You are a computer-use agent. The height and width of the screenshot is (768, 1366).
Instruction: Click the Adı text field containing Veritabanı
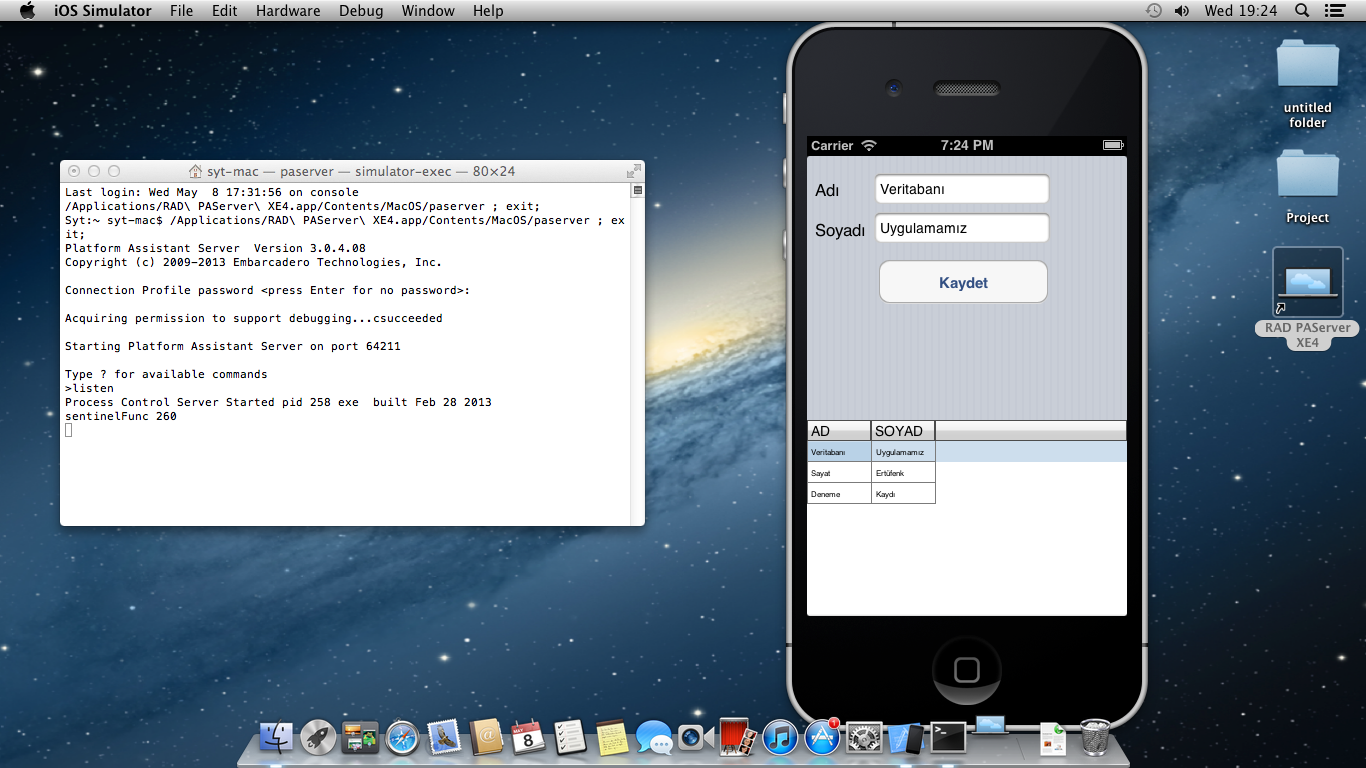coord(962,189)
